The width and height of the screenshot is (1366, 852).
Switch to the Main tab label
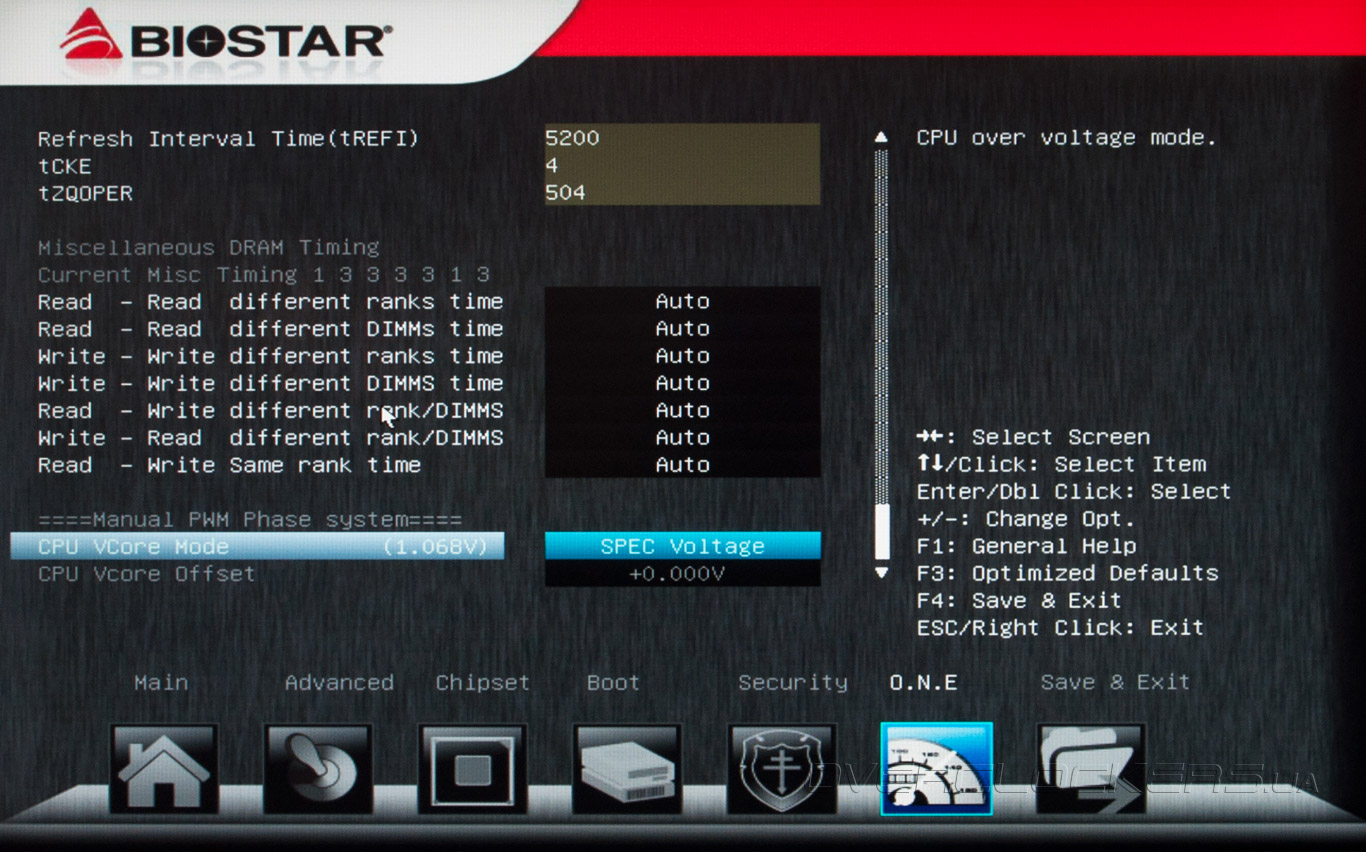pyautogui.click(x=161, y=683)
